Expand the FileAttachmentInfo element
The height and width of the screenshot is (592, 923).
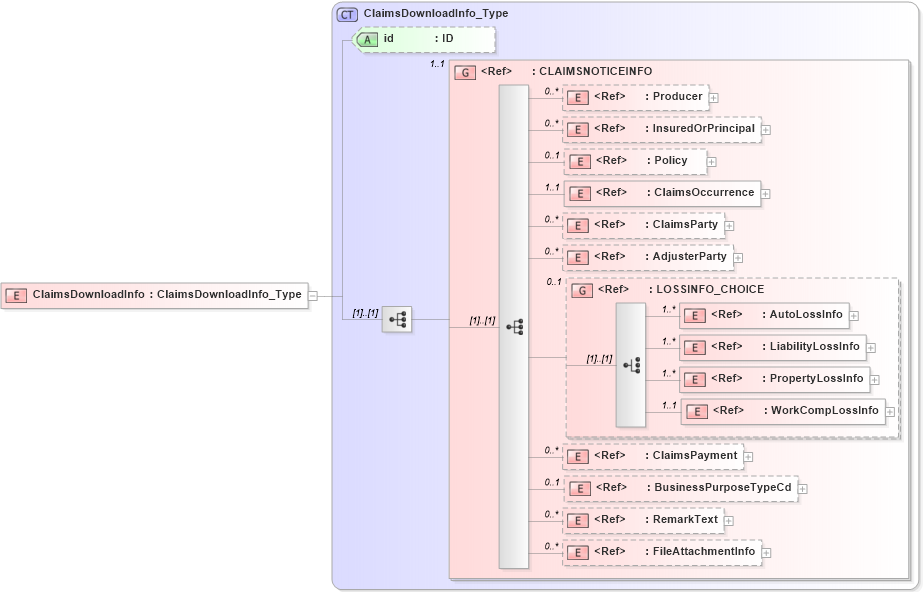(765, 551)
